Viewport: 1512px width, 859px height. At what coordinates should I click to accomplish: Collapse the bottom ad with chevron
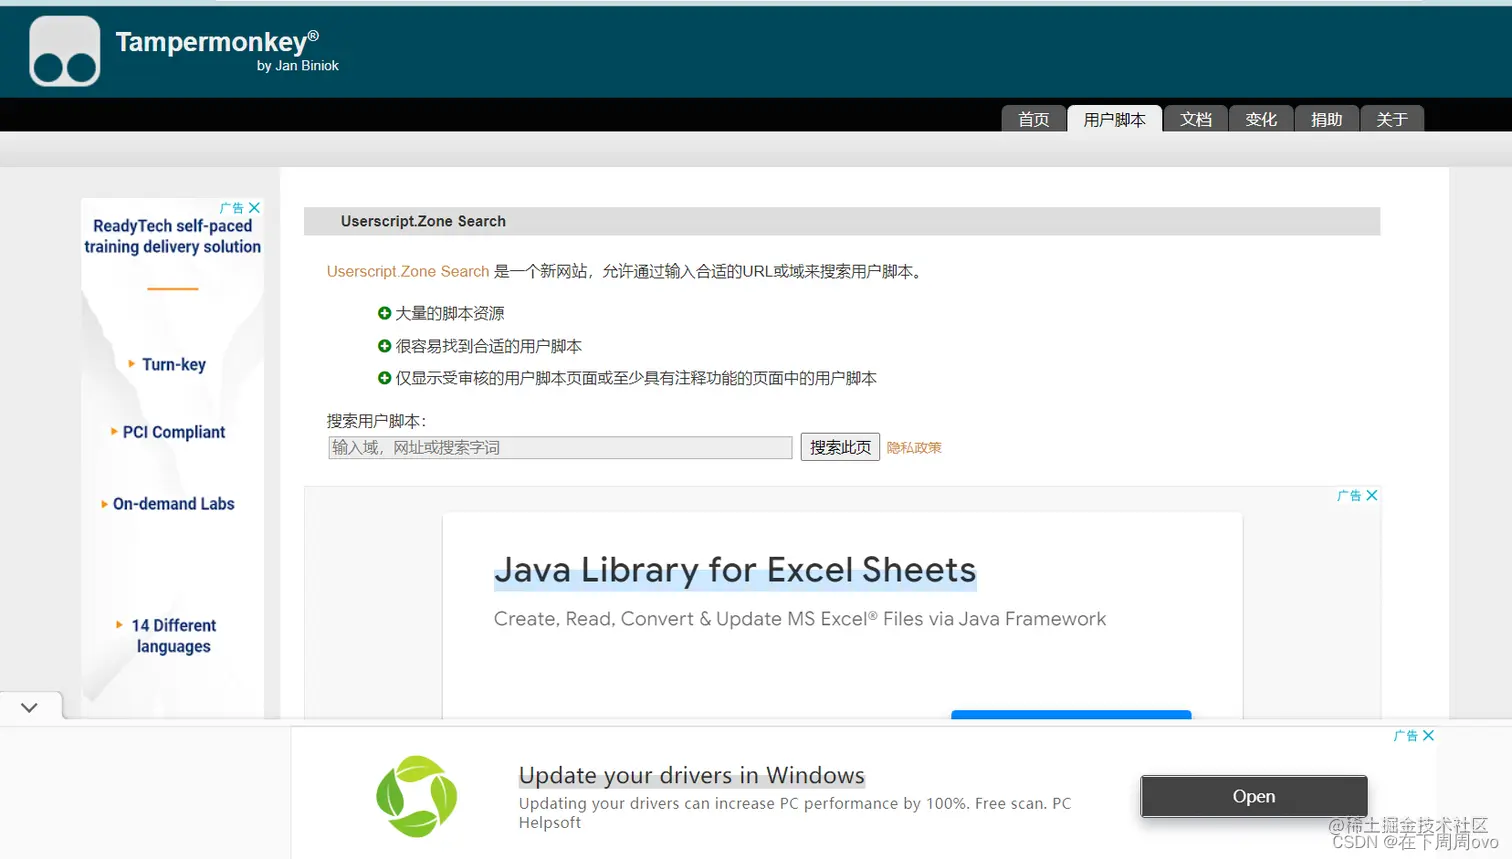pyautogui.click(x=29, y=707)
